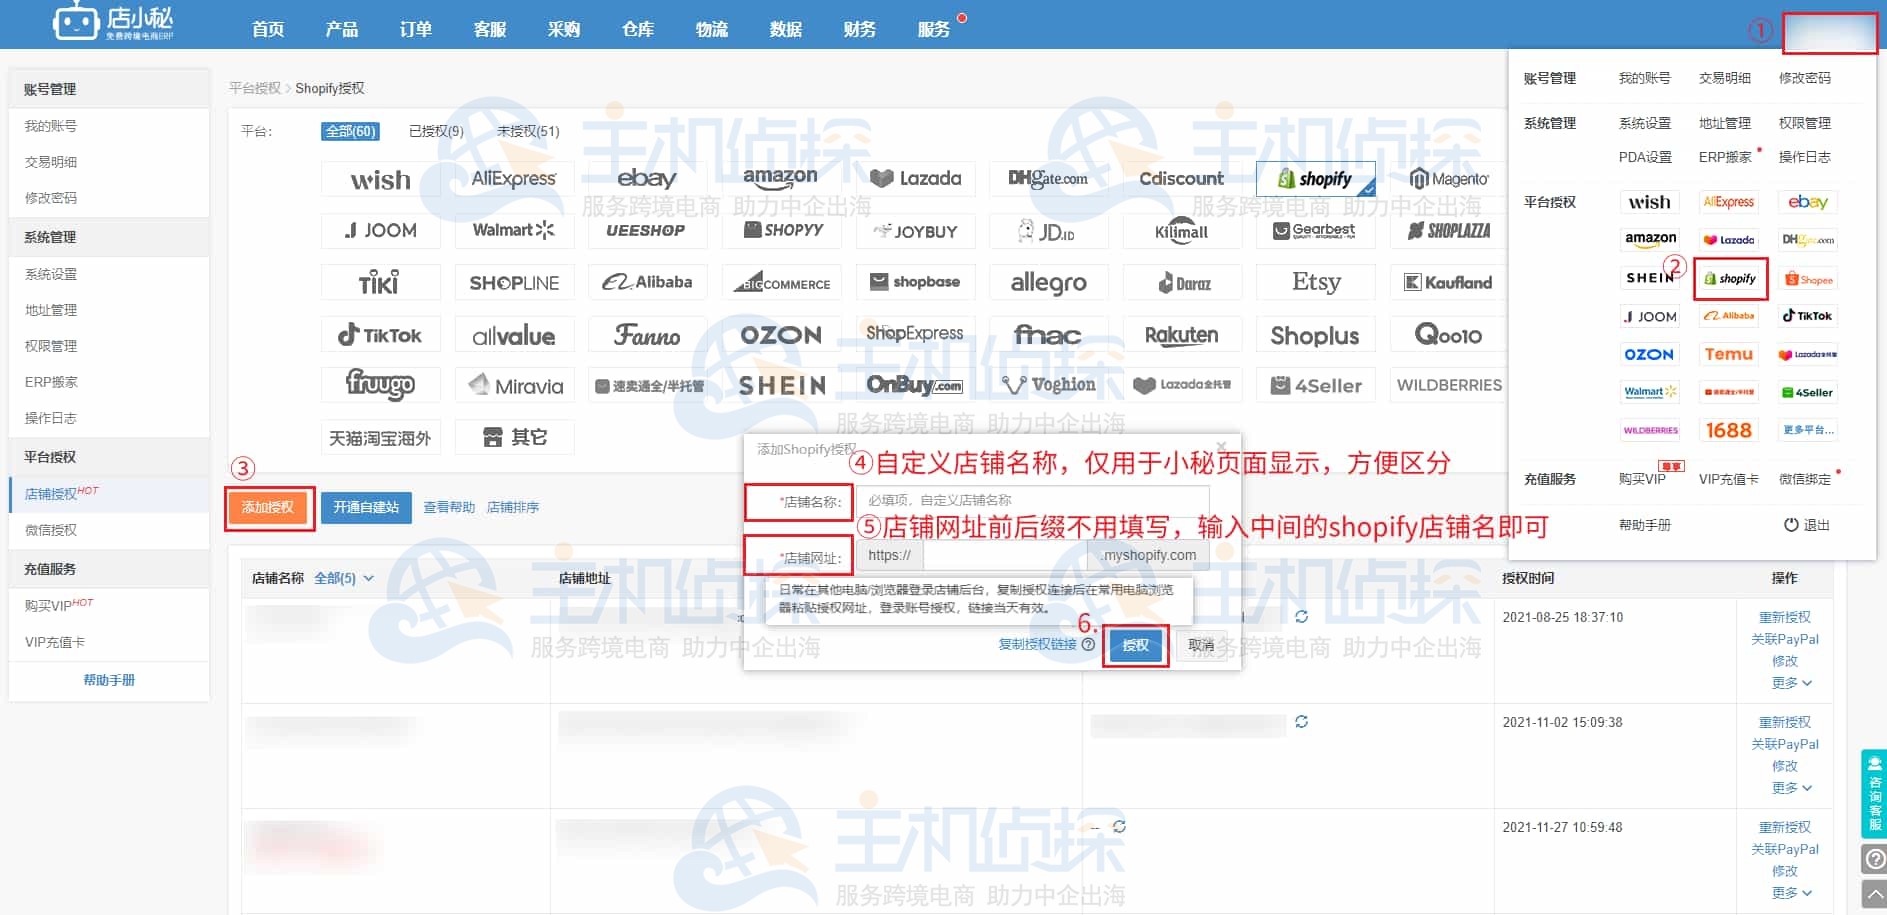Expand 更多 in the 2021-08-25 row
The image size is (1887, 915).
tap(1791, 683)
